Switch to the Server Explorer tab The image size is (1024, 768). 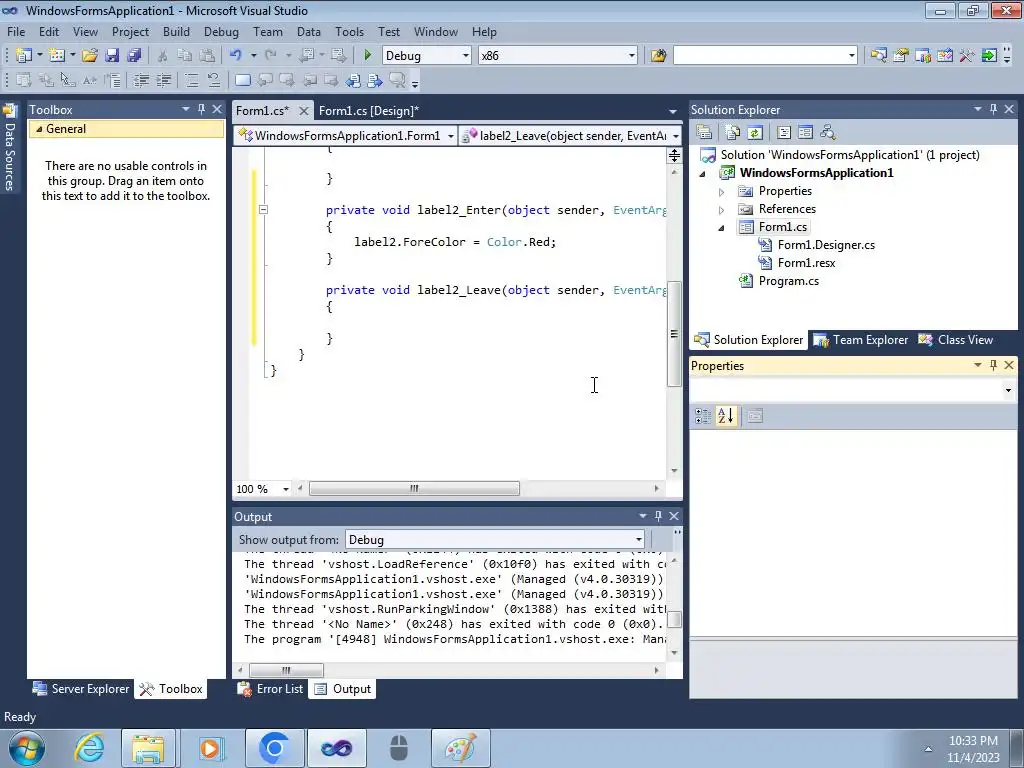[80, 689]
